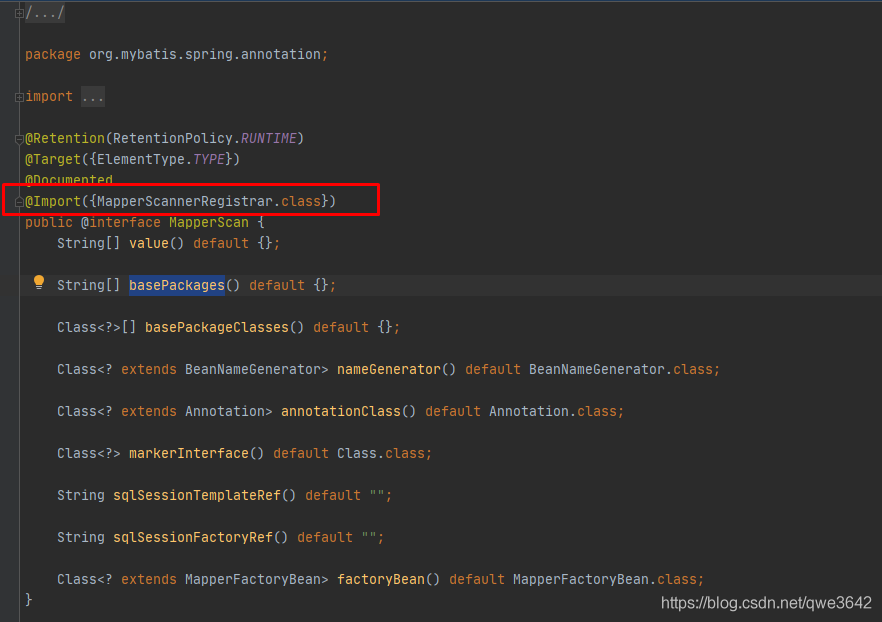882x622 pixels.
Task: Click the blog.csdn.net watermark URL
Action: [766, 603]
